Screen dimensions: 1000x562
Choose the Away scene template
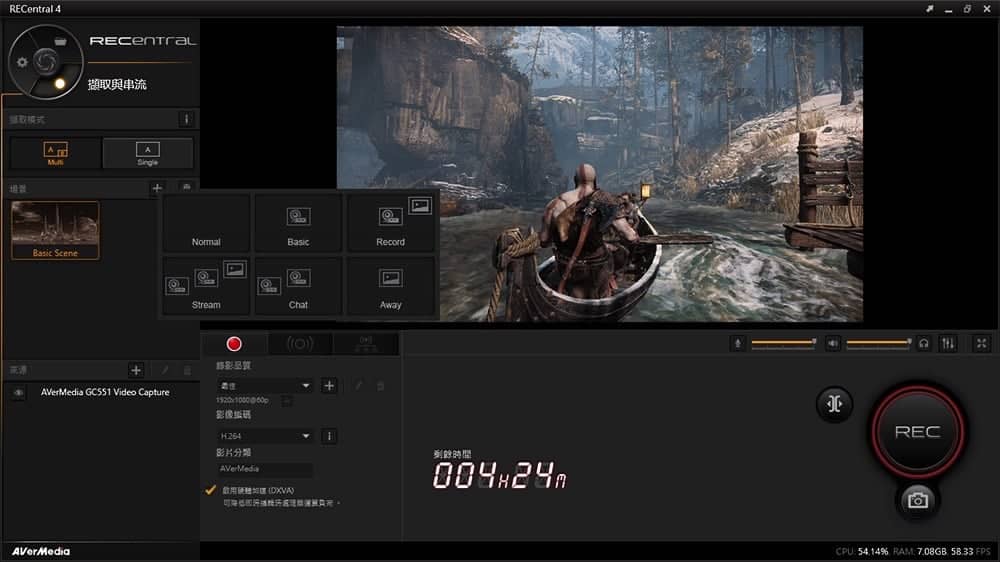point(390,286)
